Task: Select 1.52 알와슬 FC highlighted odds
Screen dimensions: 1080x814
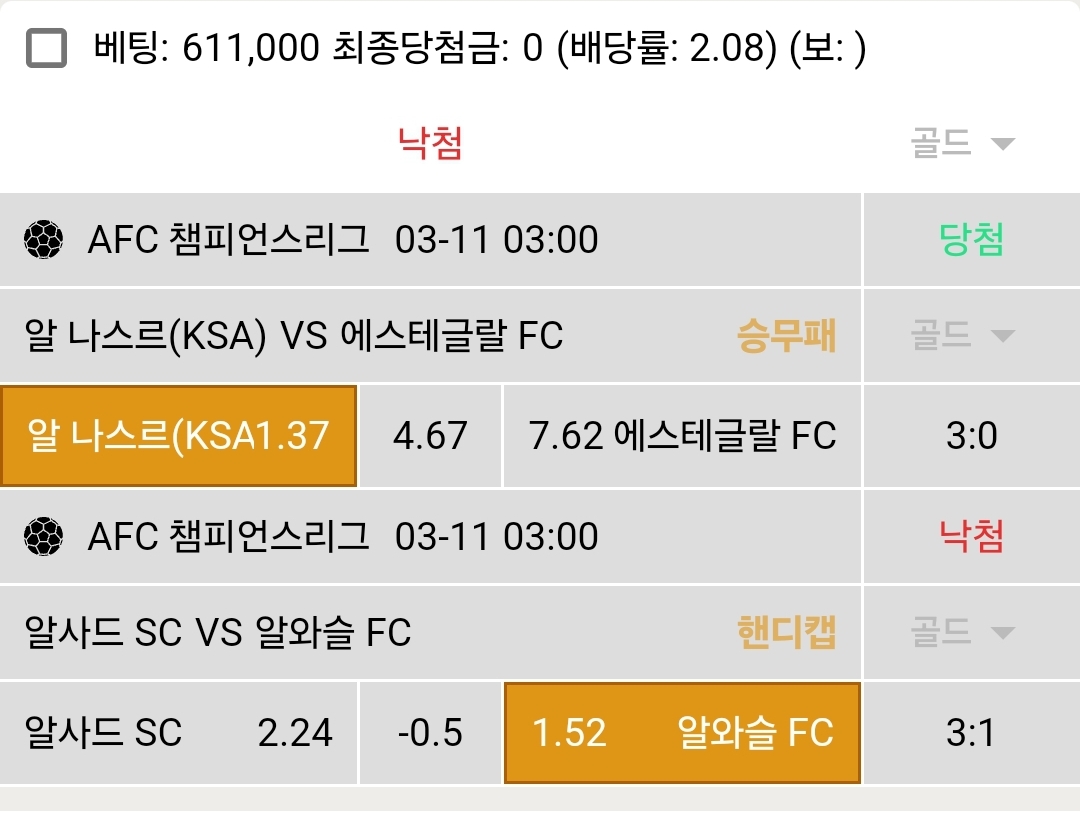Action: [682, 733]
